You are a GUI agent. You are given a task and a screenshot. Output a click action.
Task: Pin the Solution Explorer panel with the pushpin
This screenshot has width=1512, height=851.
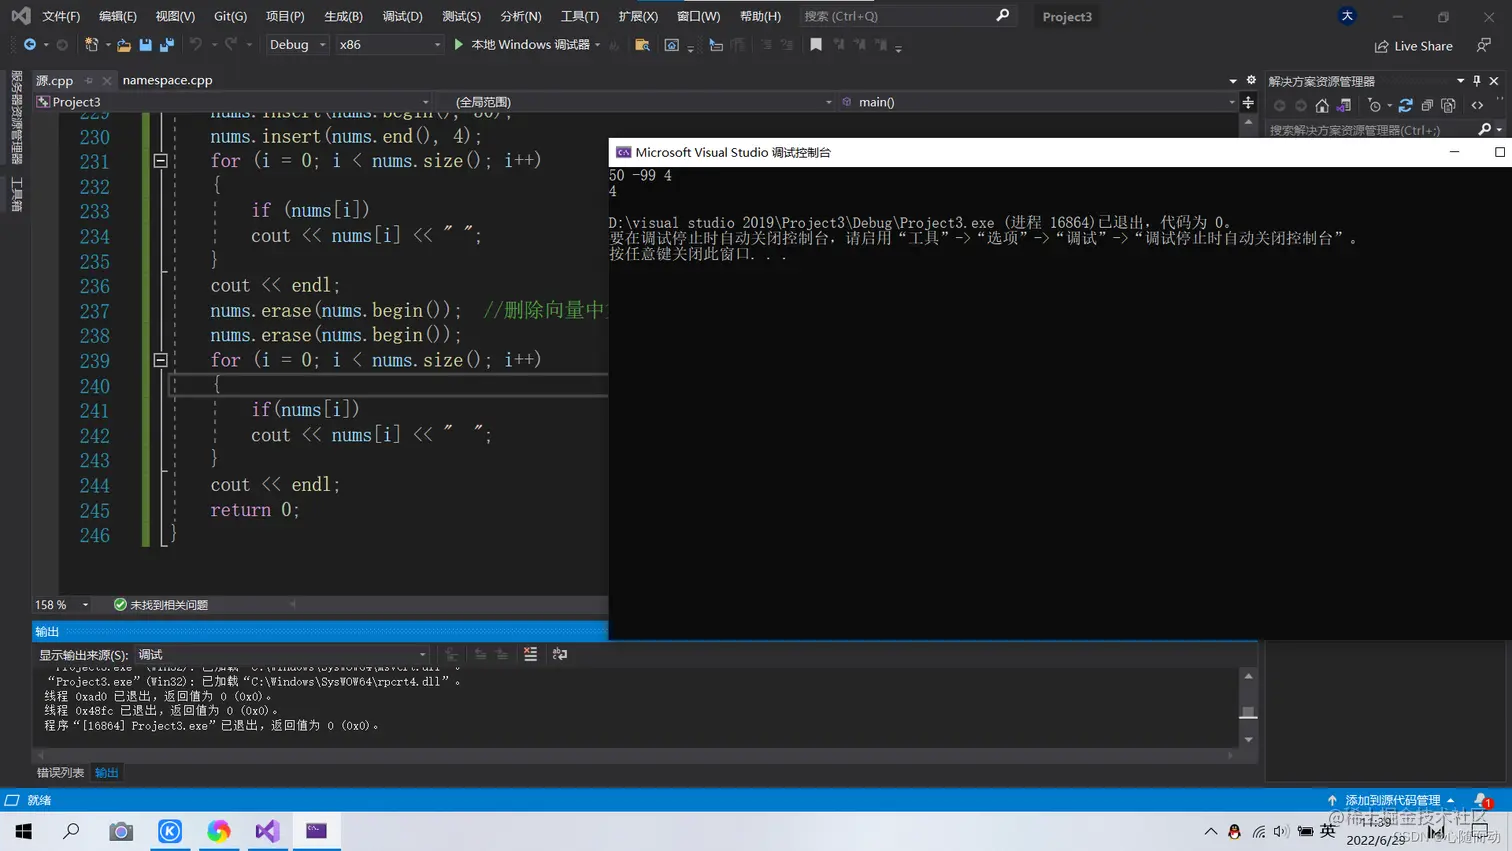[x=1477, y=81]
